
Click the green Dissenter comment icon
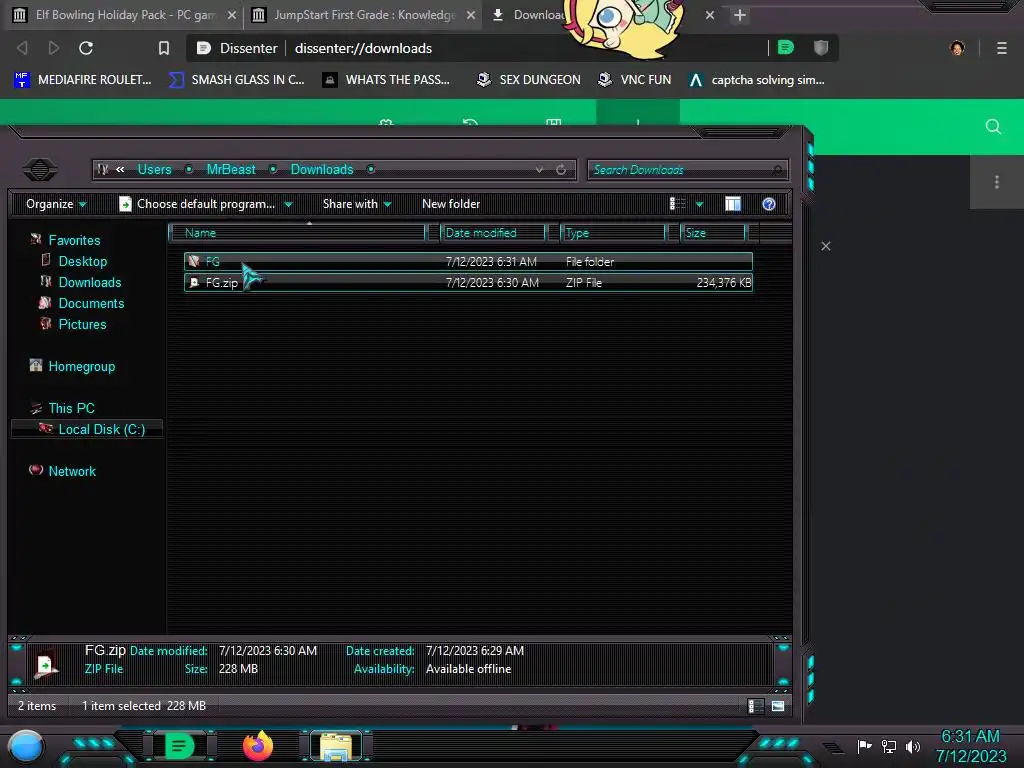pos(786,47)
